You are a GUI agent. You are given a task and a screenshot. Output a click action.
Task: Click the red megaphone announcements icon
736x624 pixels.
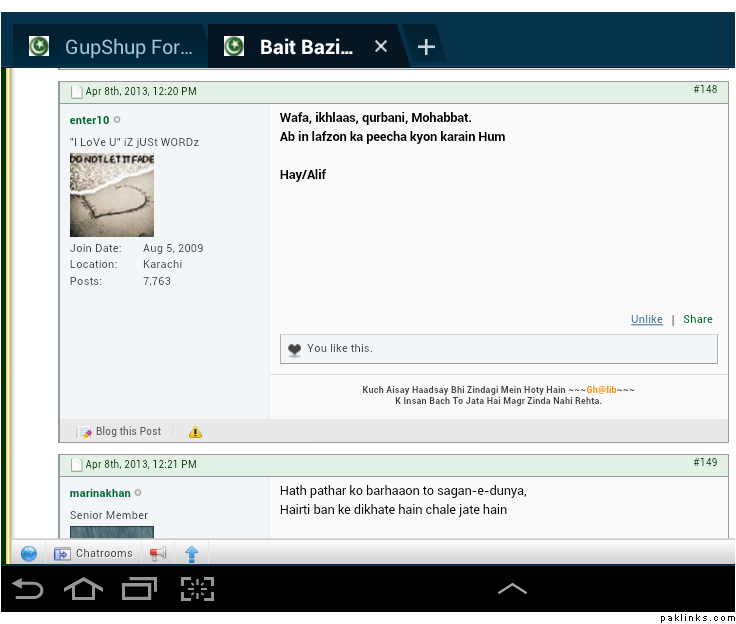point(158,553)
